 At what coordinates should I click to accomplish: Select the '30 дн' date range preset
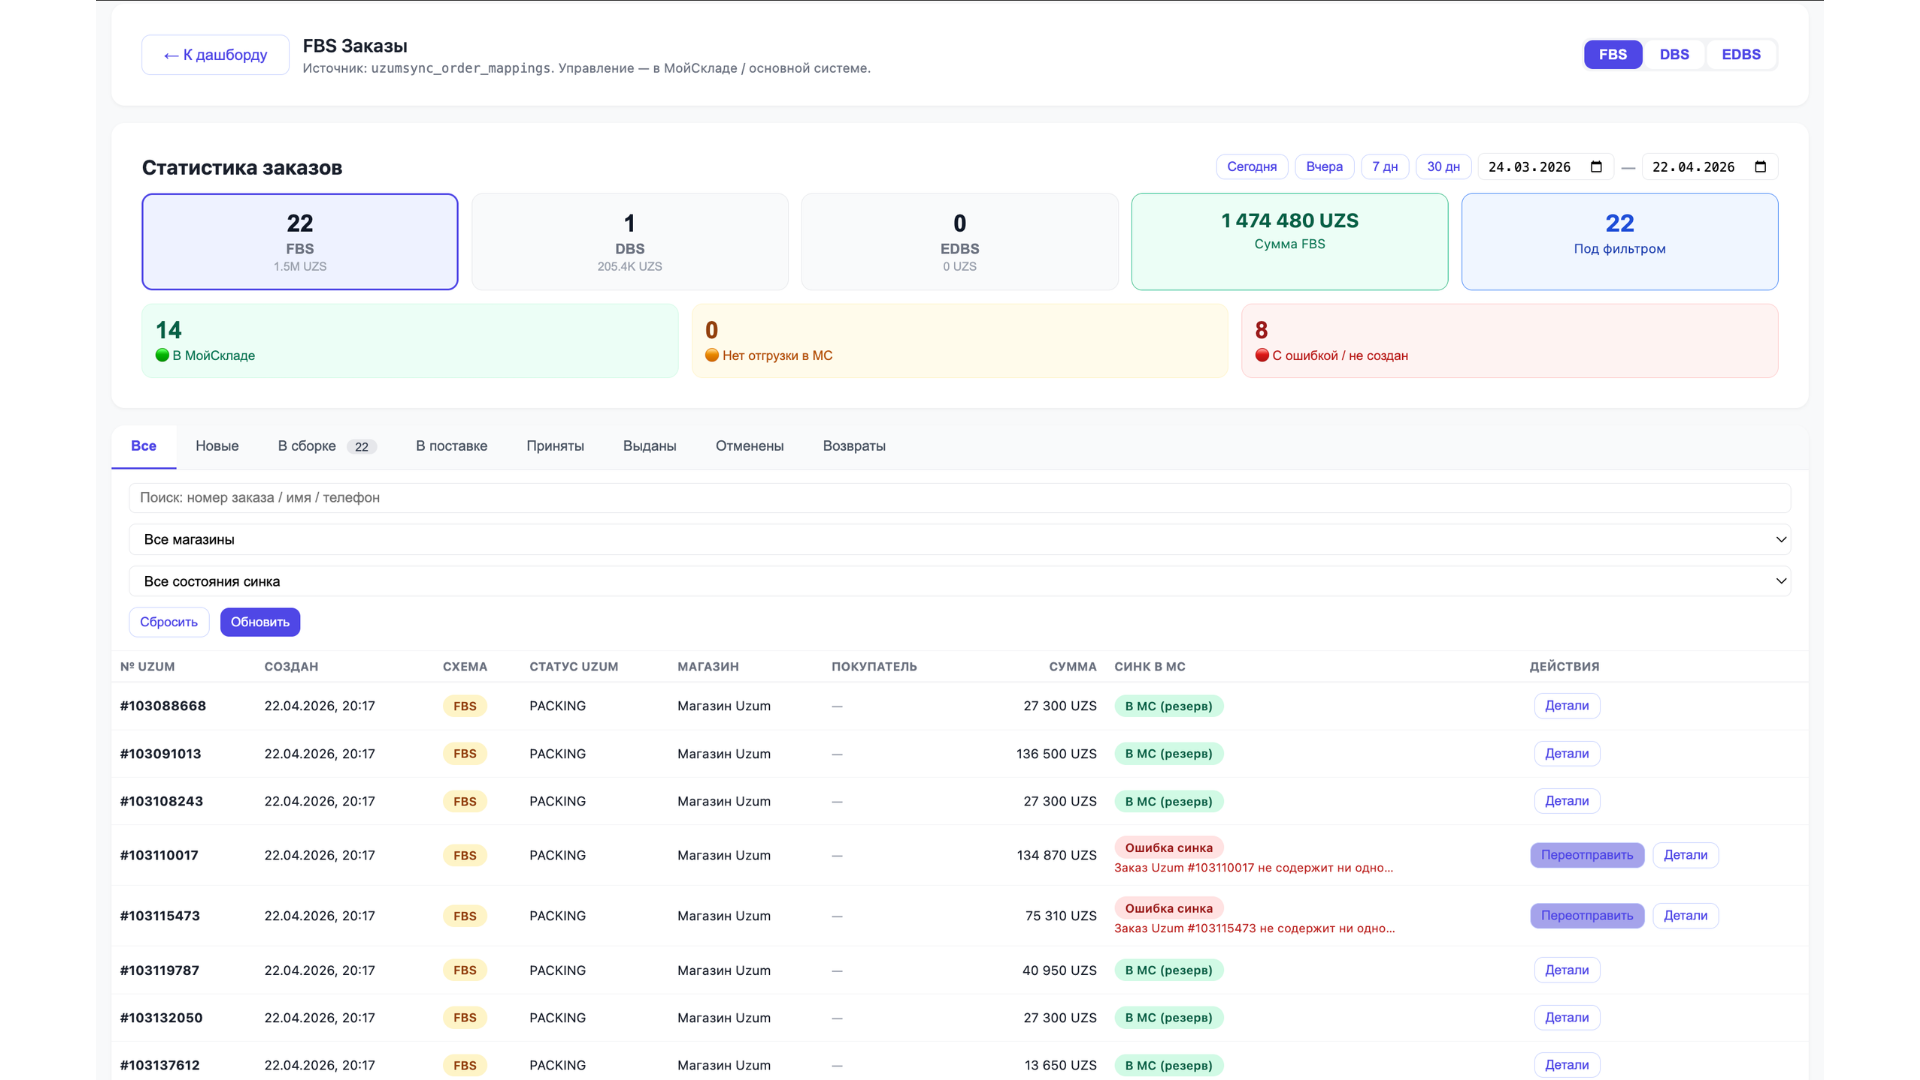click(1443, 167)
